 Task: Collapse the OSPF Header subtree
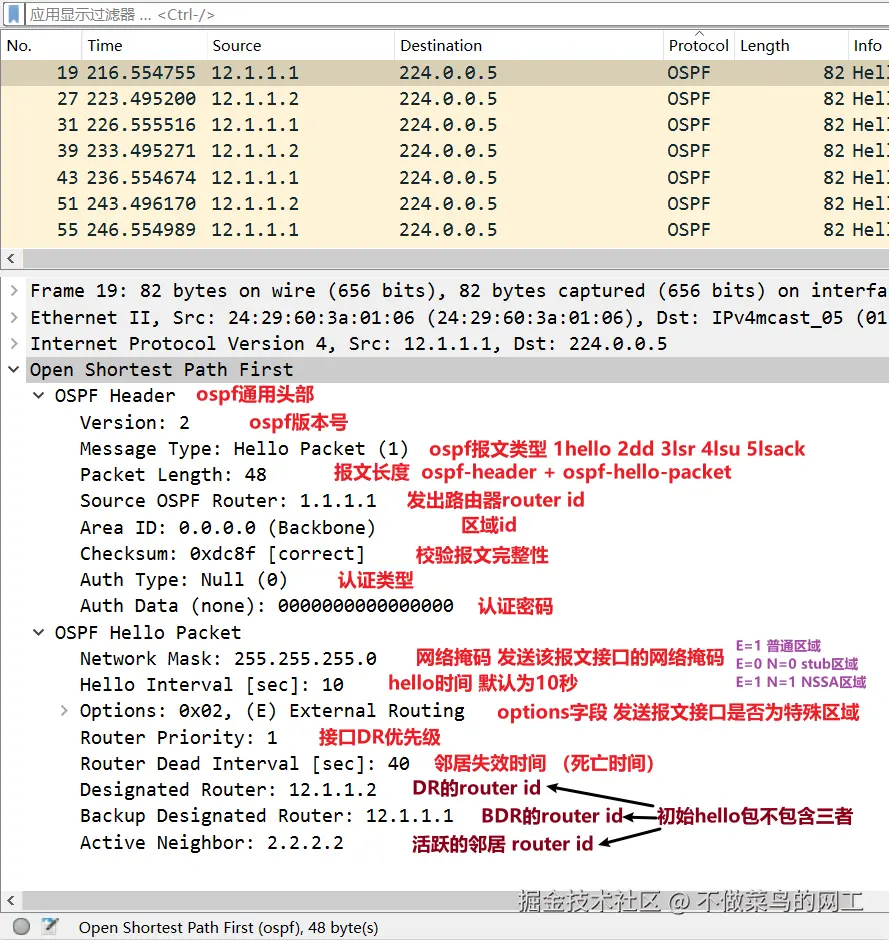pos(38,396)
